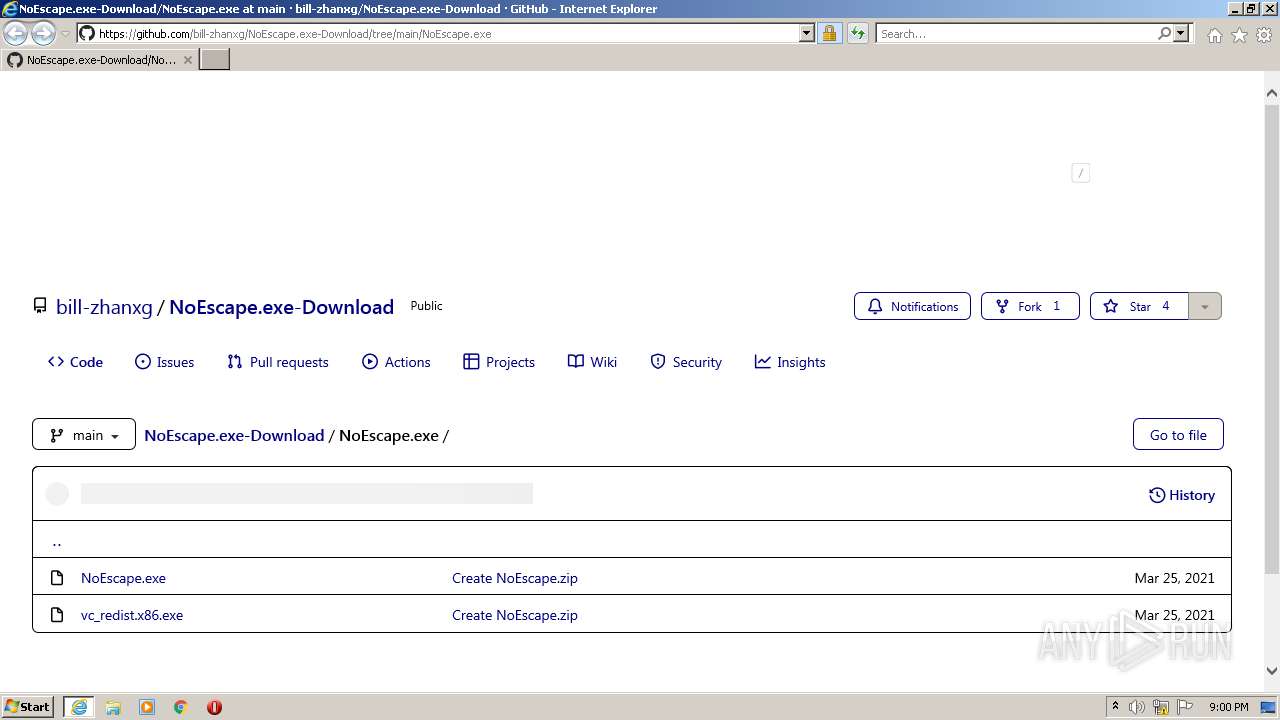
Task: Click the page scrollbar up arrow
Action: point(1272,93)
